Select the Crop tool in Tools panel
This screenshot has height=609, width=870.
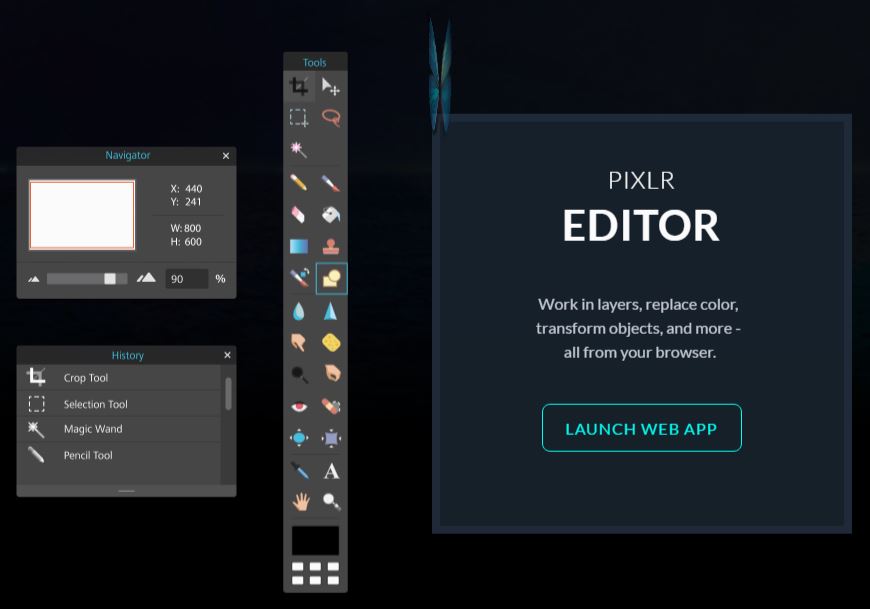299,87
